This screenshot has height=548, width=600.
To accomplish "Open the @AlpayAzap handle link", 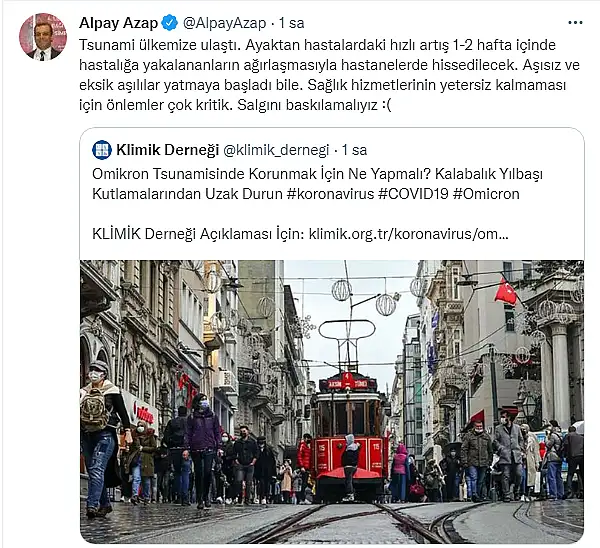I will click(x=224, y=23).
